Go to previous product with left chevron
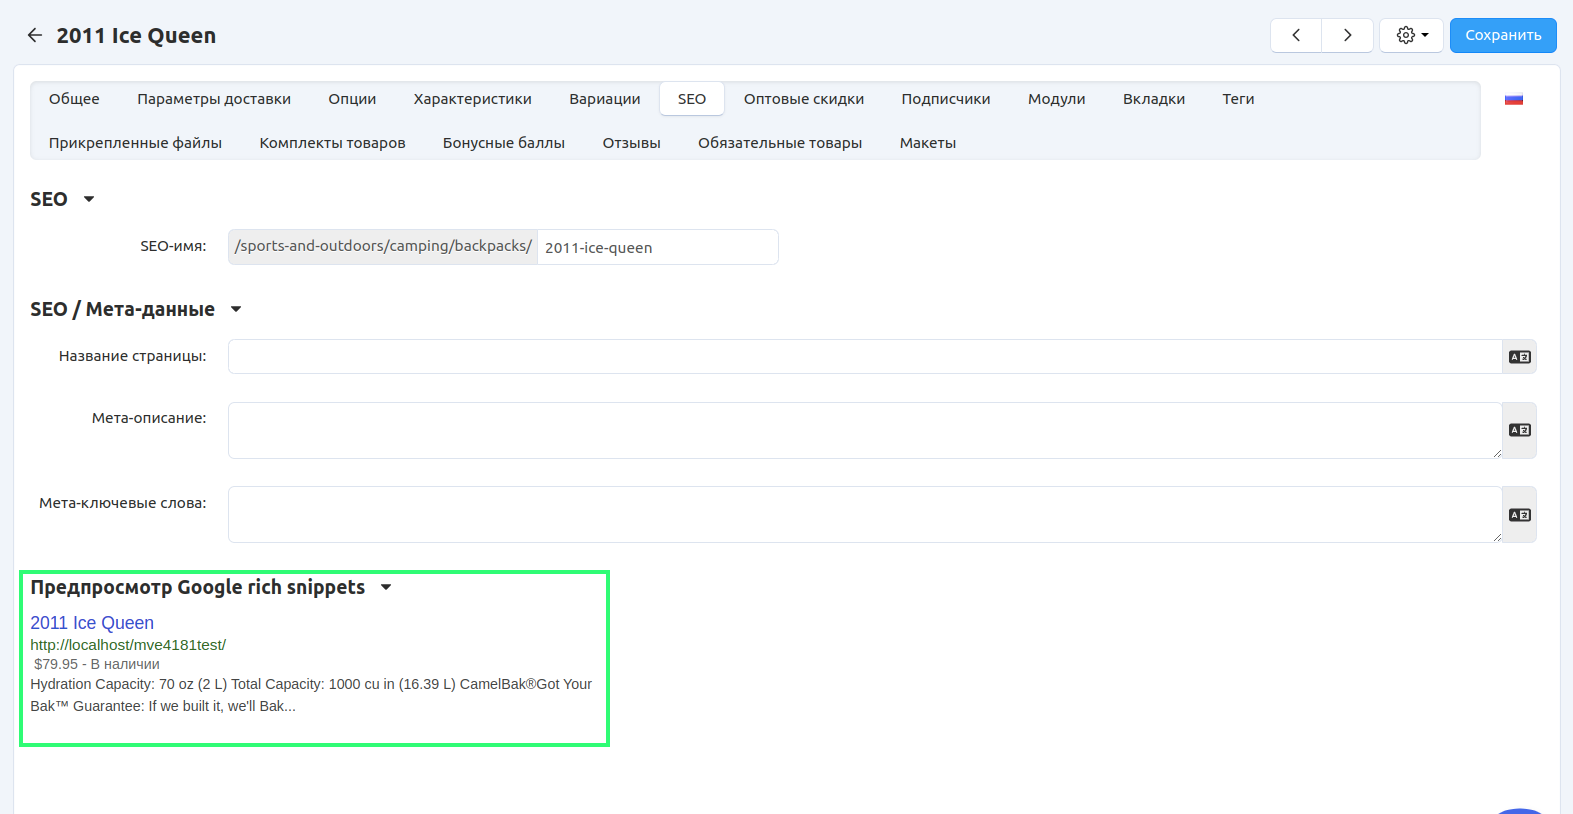The image size is (1573, 814). click(1296, 35)
